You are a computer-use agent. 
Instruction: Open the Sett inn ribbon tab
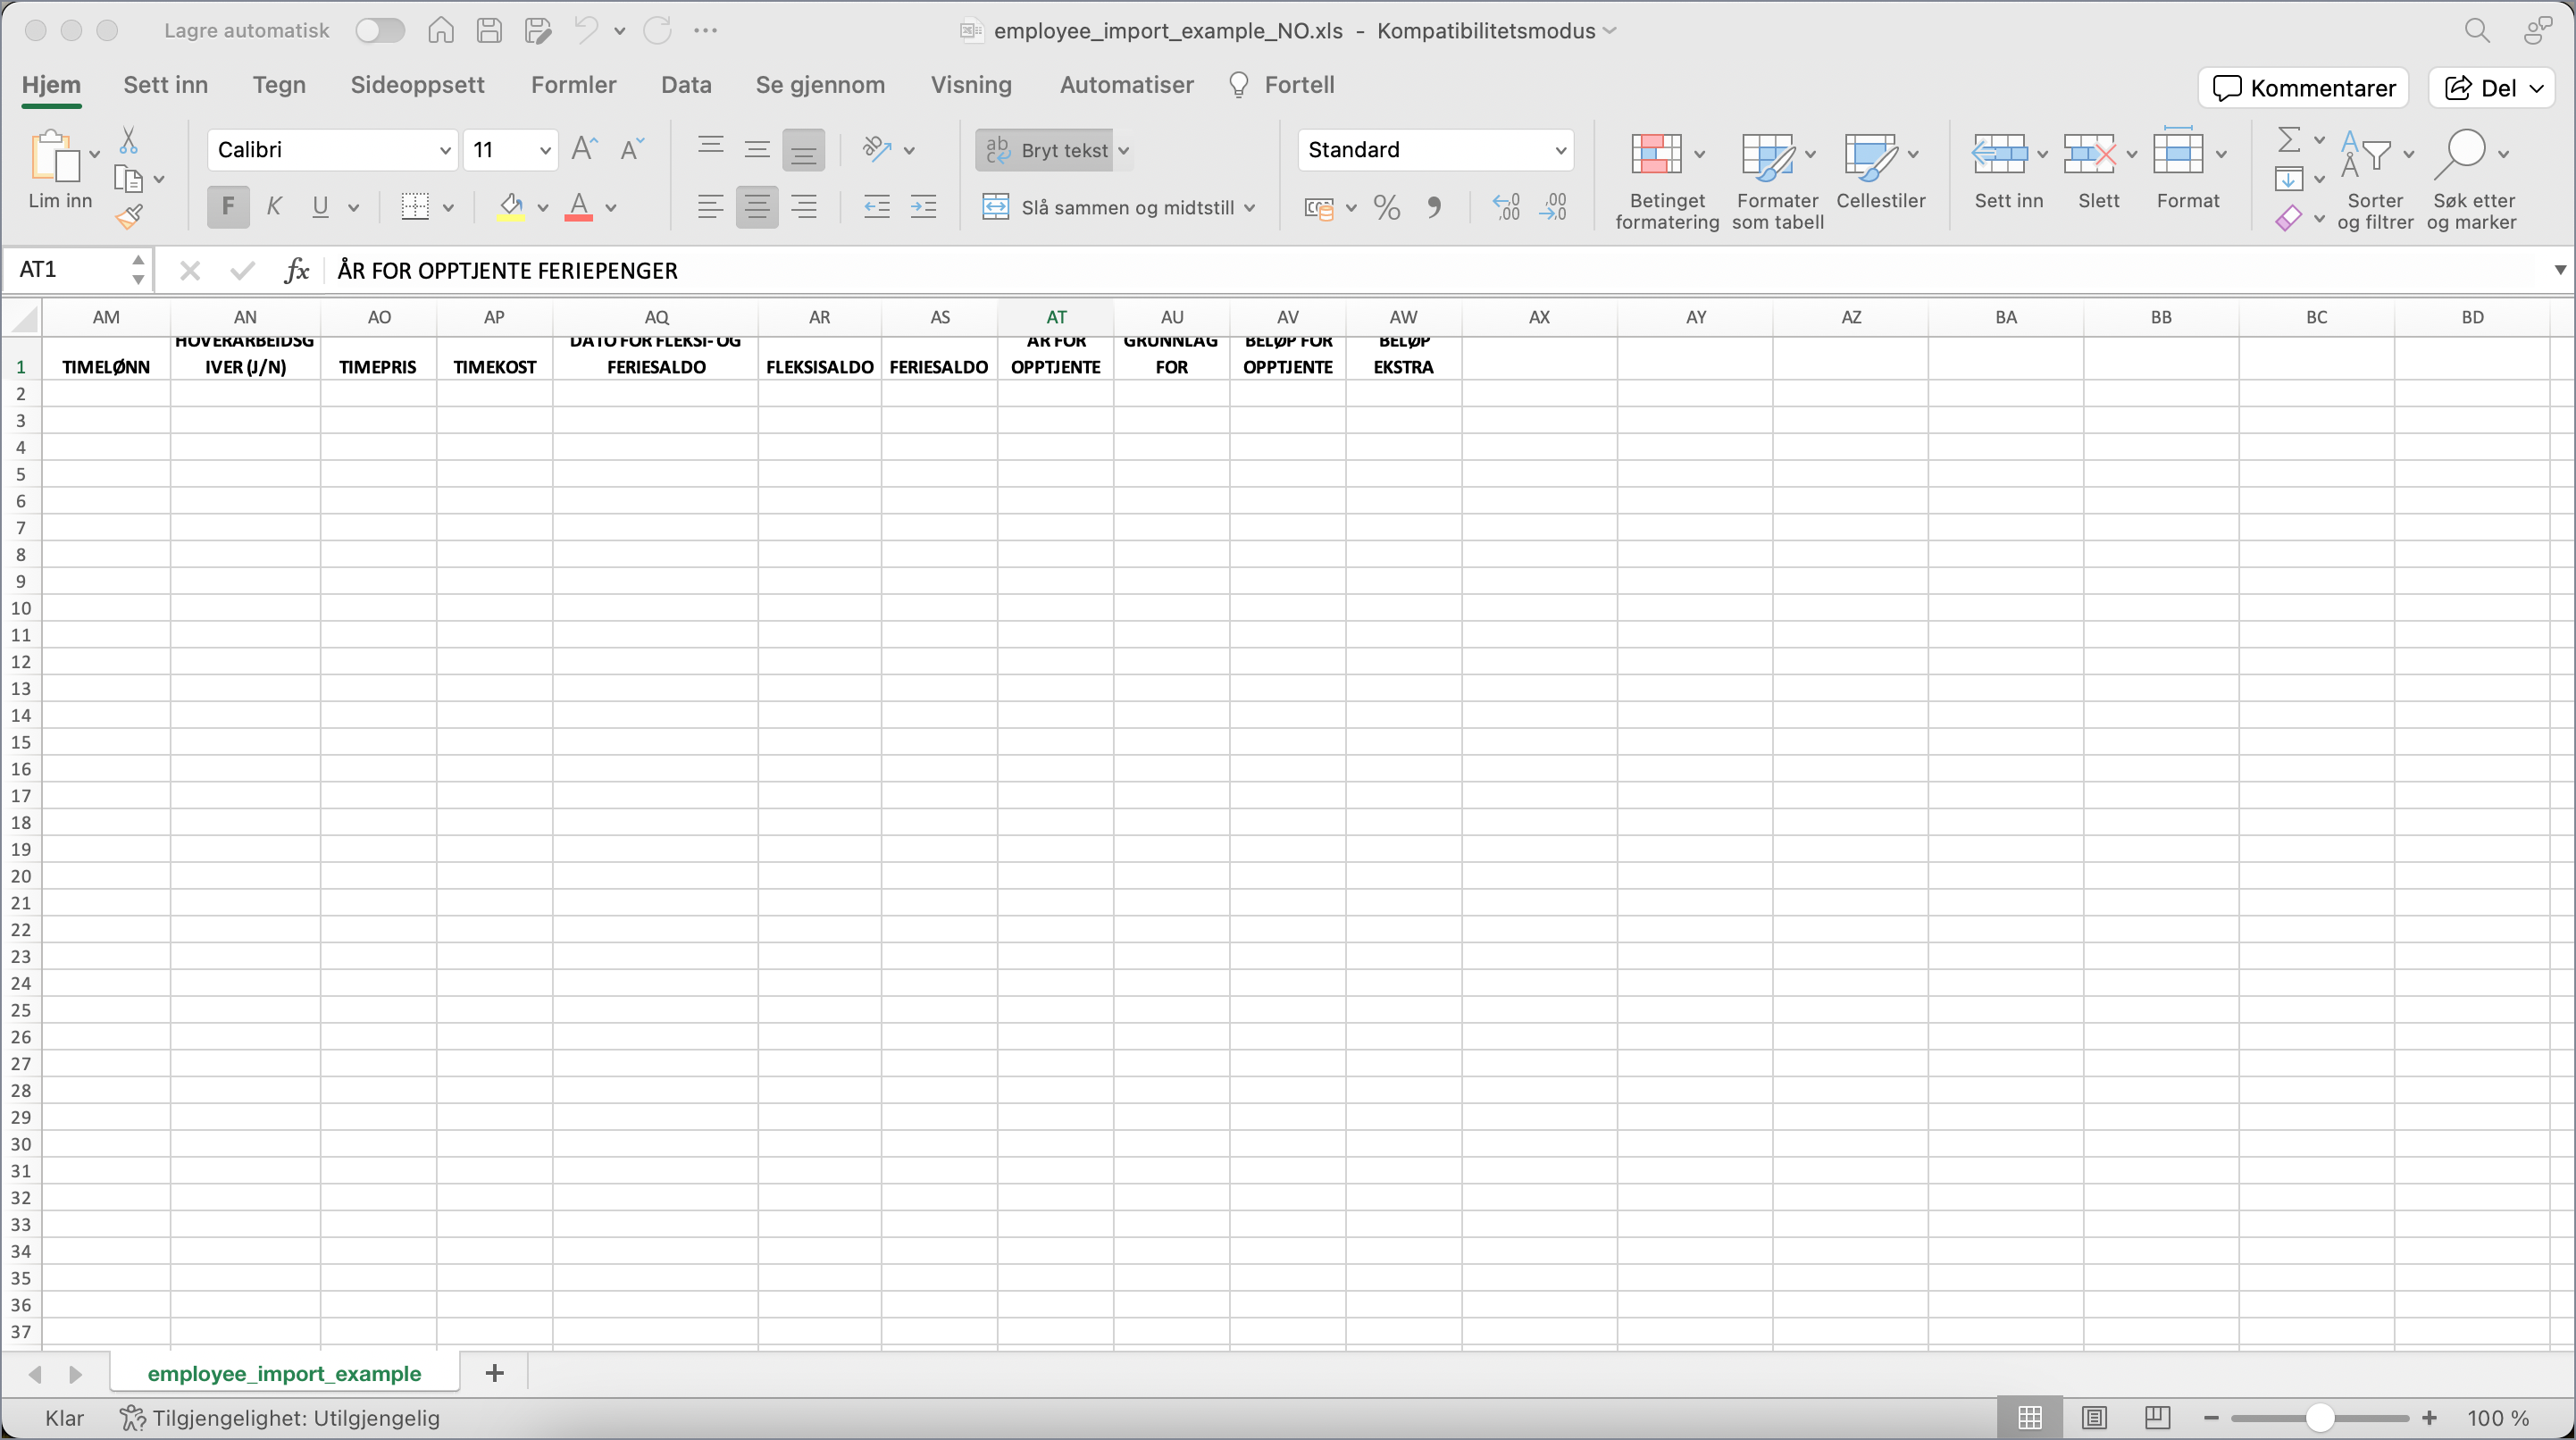click(166, 85)
